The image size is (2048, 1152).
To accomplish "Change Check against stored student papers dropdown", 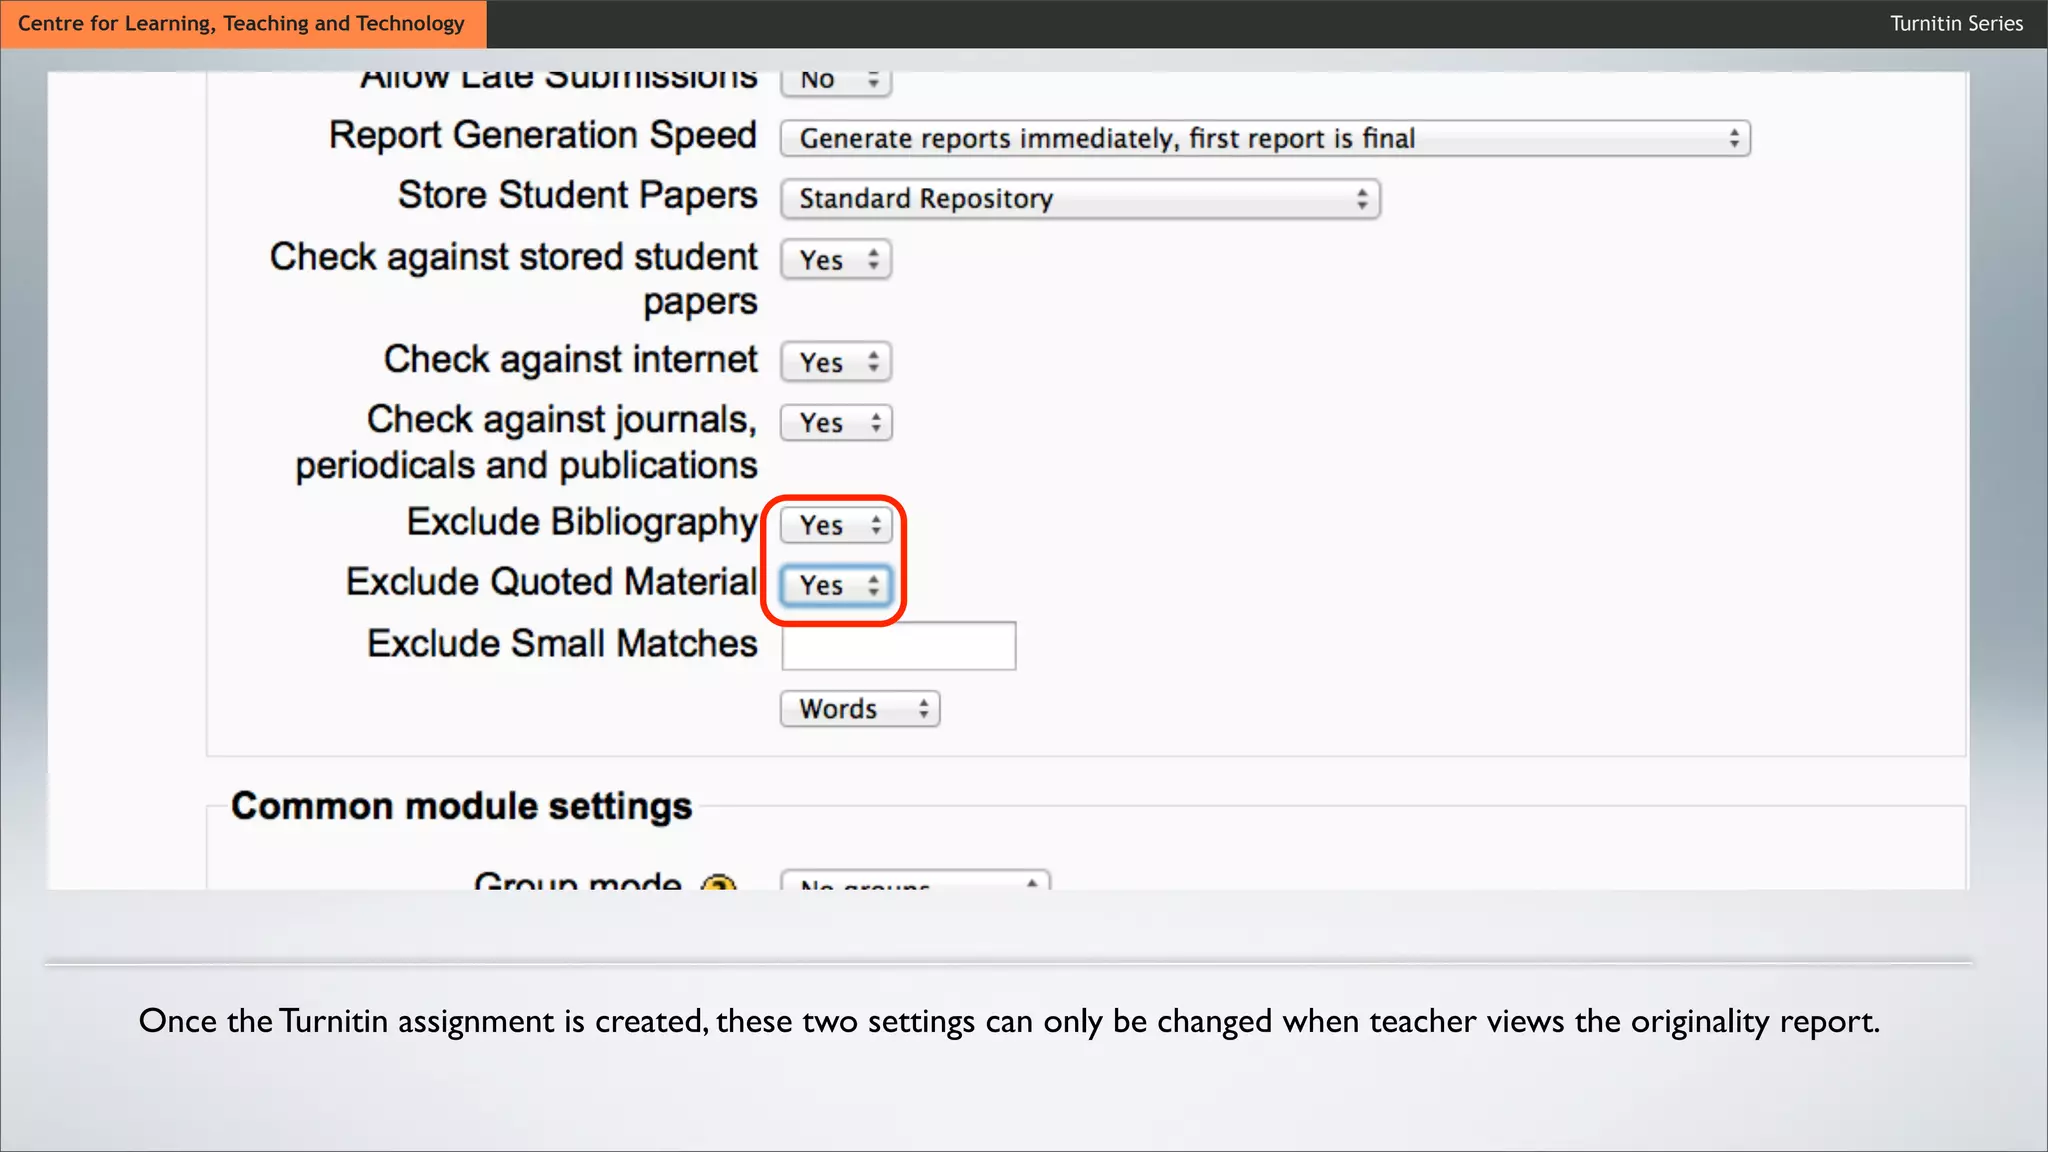I will [836, 260].
